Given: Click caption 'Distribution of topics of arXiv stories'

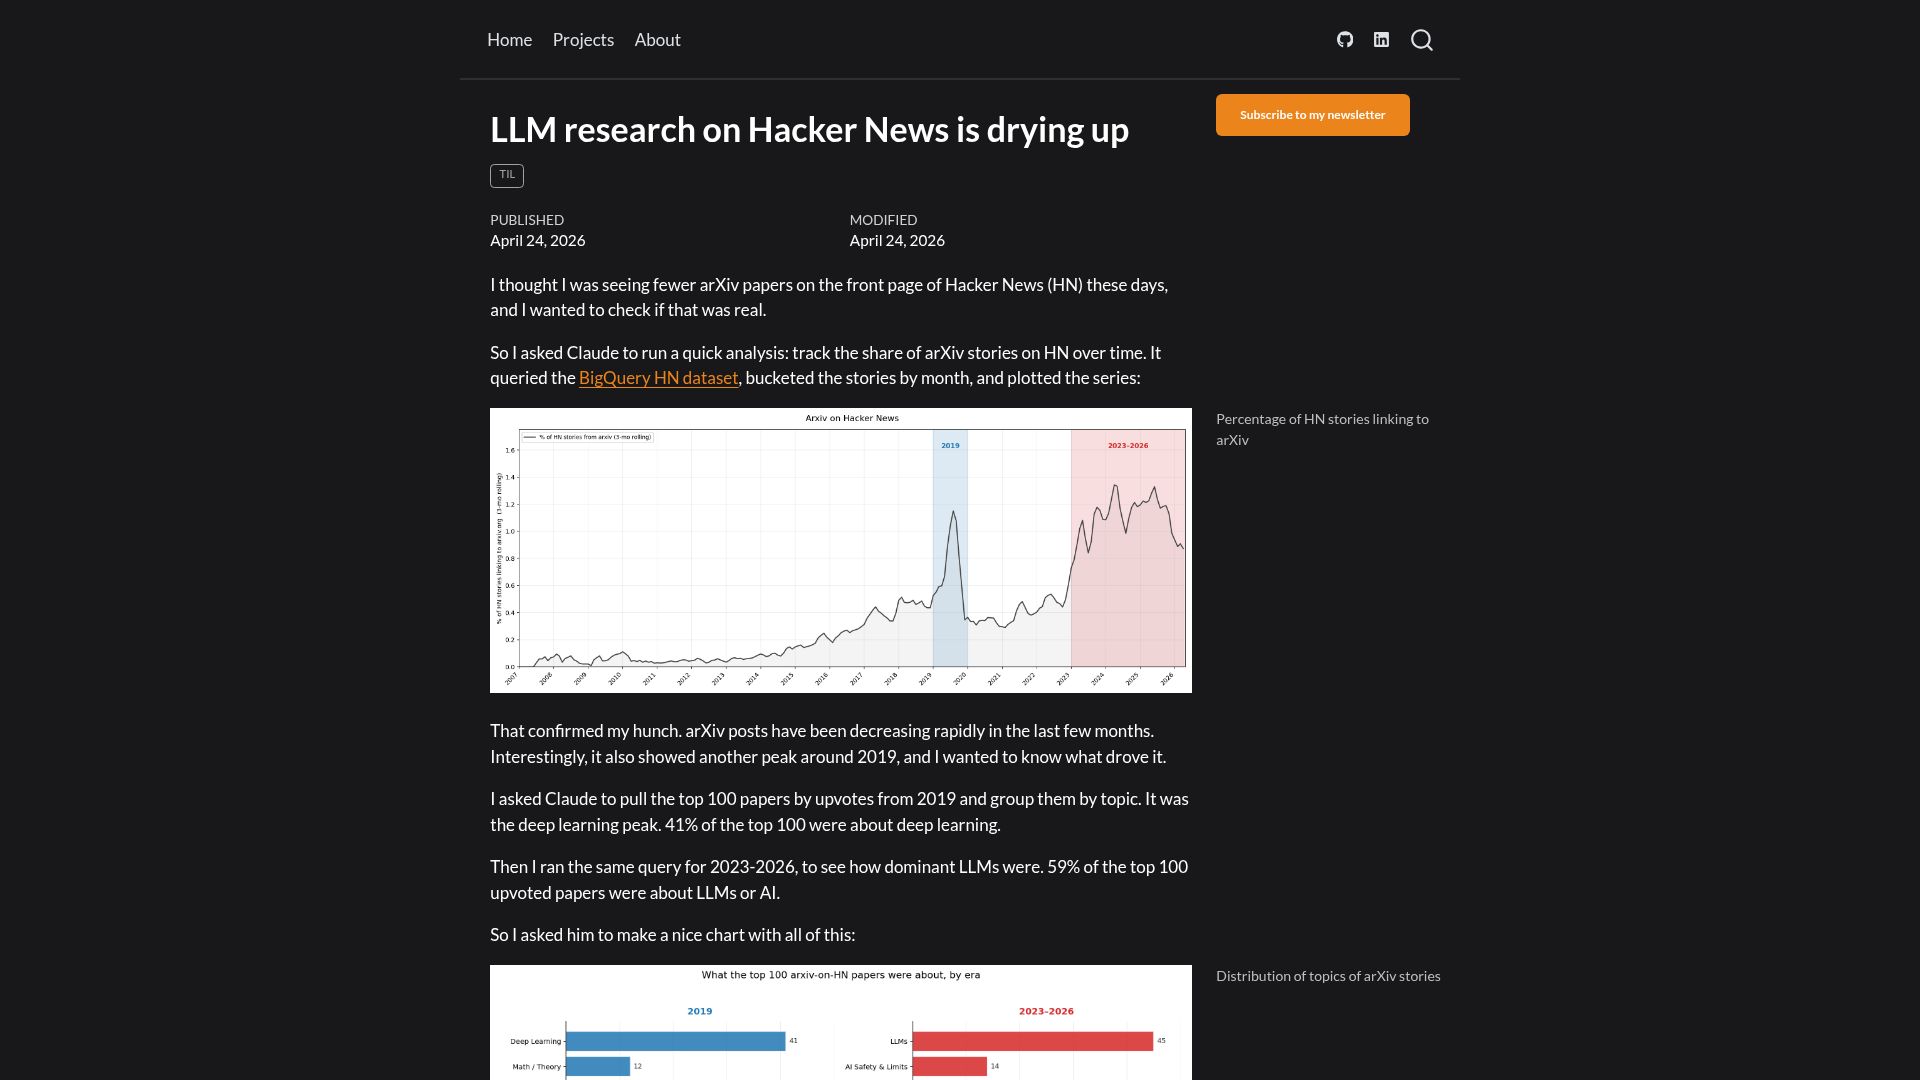Looking at the screenshot, I should (1328, 976).
